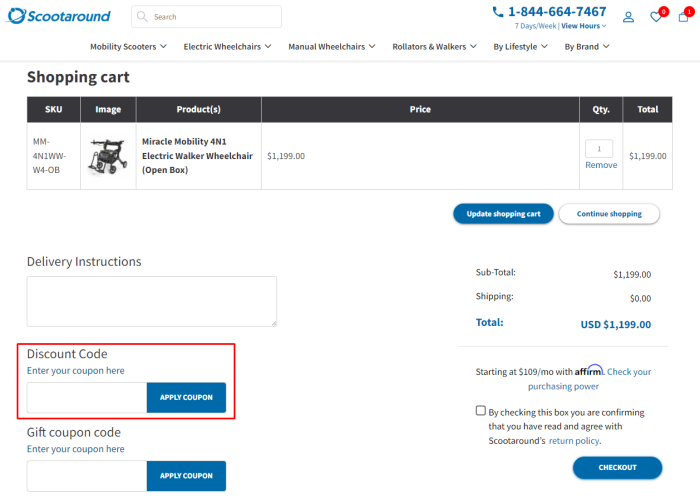Image resolution: width=700 pixels, height=500 pixels.
Task: Click the Qty. column header
Action: tap(601, 109)
